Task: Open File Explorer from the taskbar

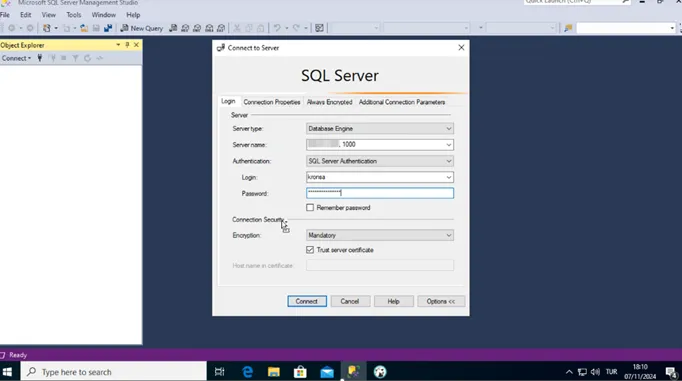Action: 274,372
